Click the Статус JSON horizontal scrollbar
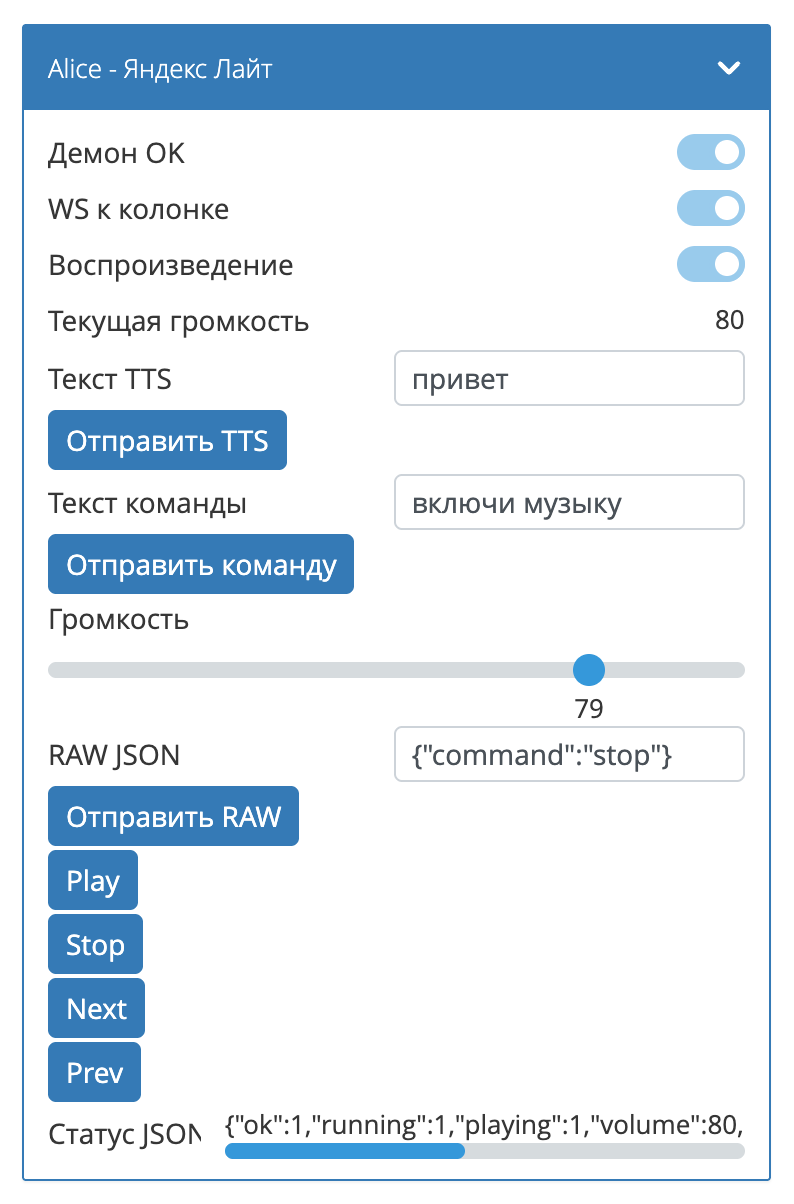Screen dimensions: 794x1204 coord(345,1151)
